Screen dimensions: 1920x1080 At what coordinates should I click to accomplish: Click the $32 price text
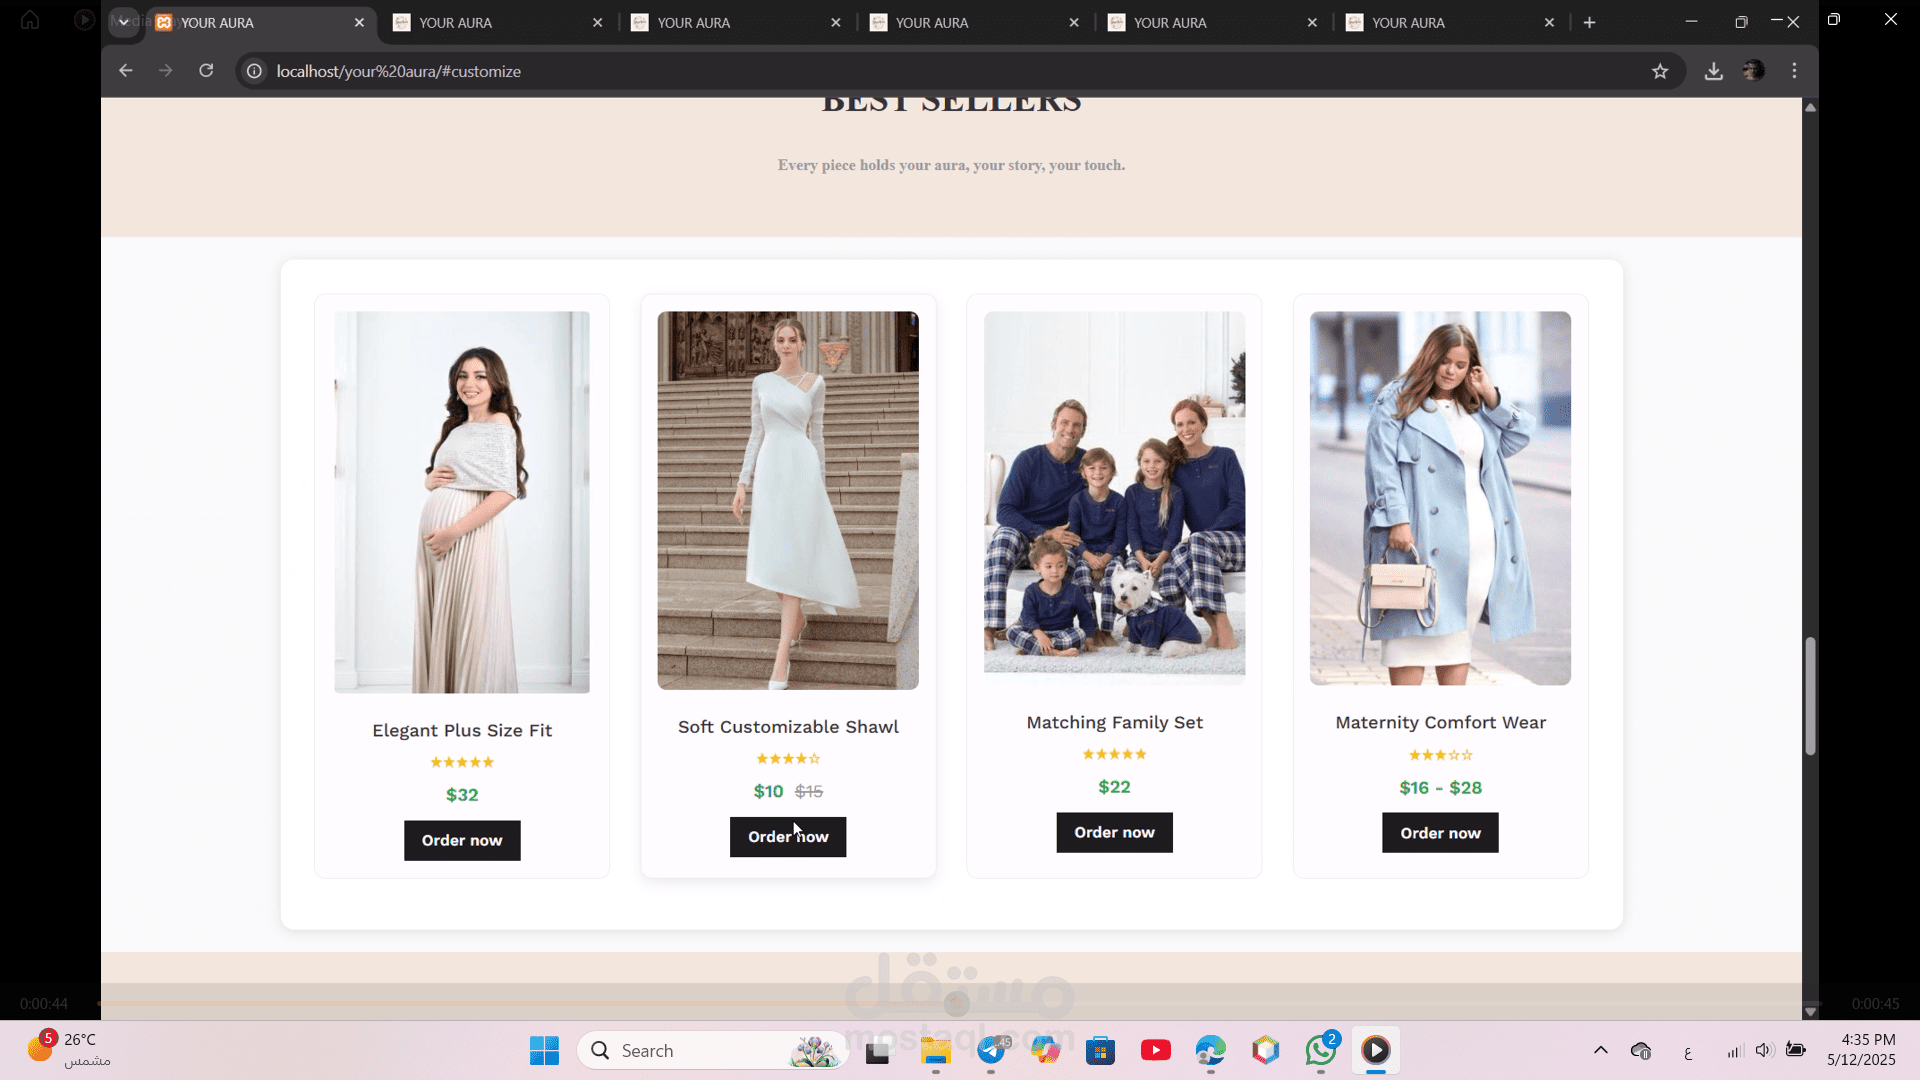[x=462, y=795]
